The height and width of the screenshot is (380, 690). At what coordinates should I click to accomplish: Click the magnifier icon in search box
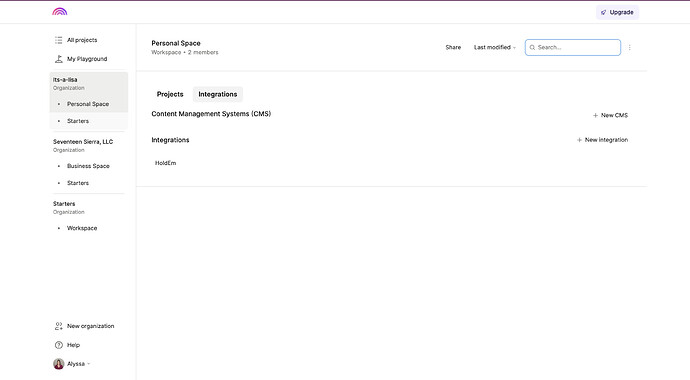[532, 48]
